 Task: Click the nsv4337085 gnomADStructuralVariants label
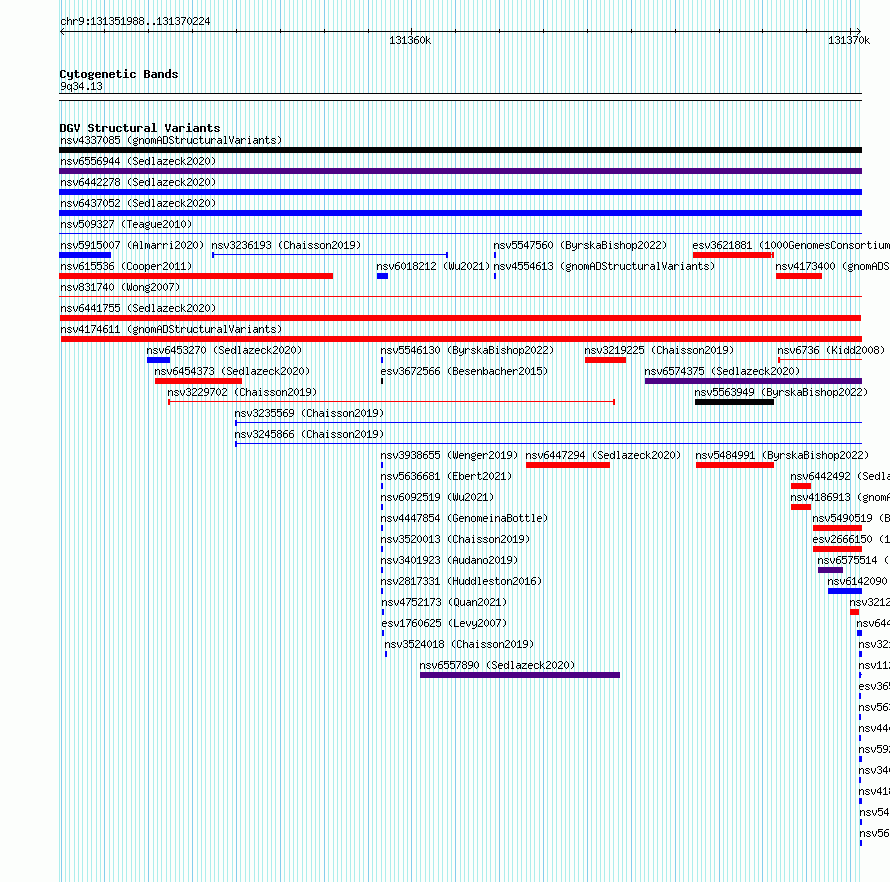171,140
